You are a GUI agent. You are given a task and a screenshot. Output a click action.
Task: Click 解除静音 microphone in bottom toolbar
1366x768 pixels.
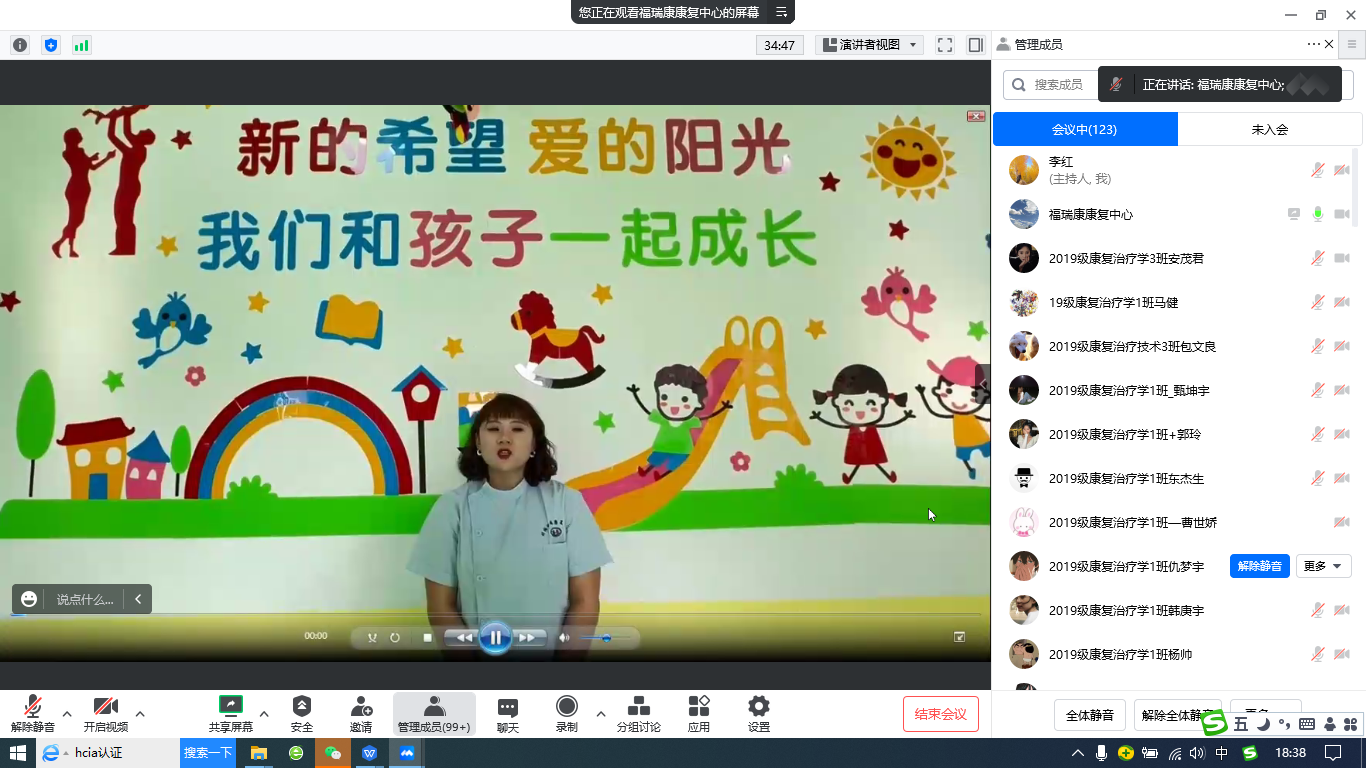click(33, 714)
